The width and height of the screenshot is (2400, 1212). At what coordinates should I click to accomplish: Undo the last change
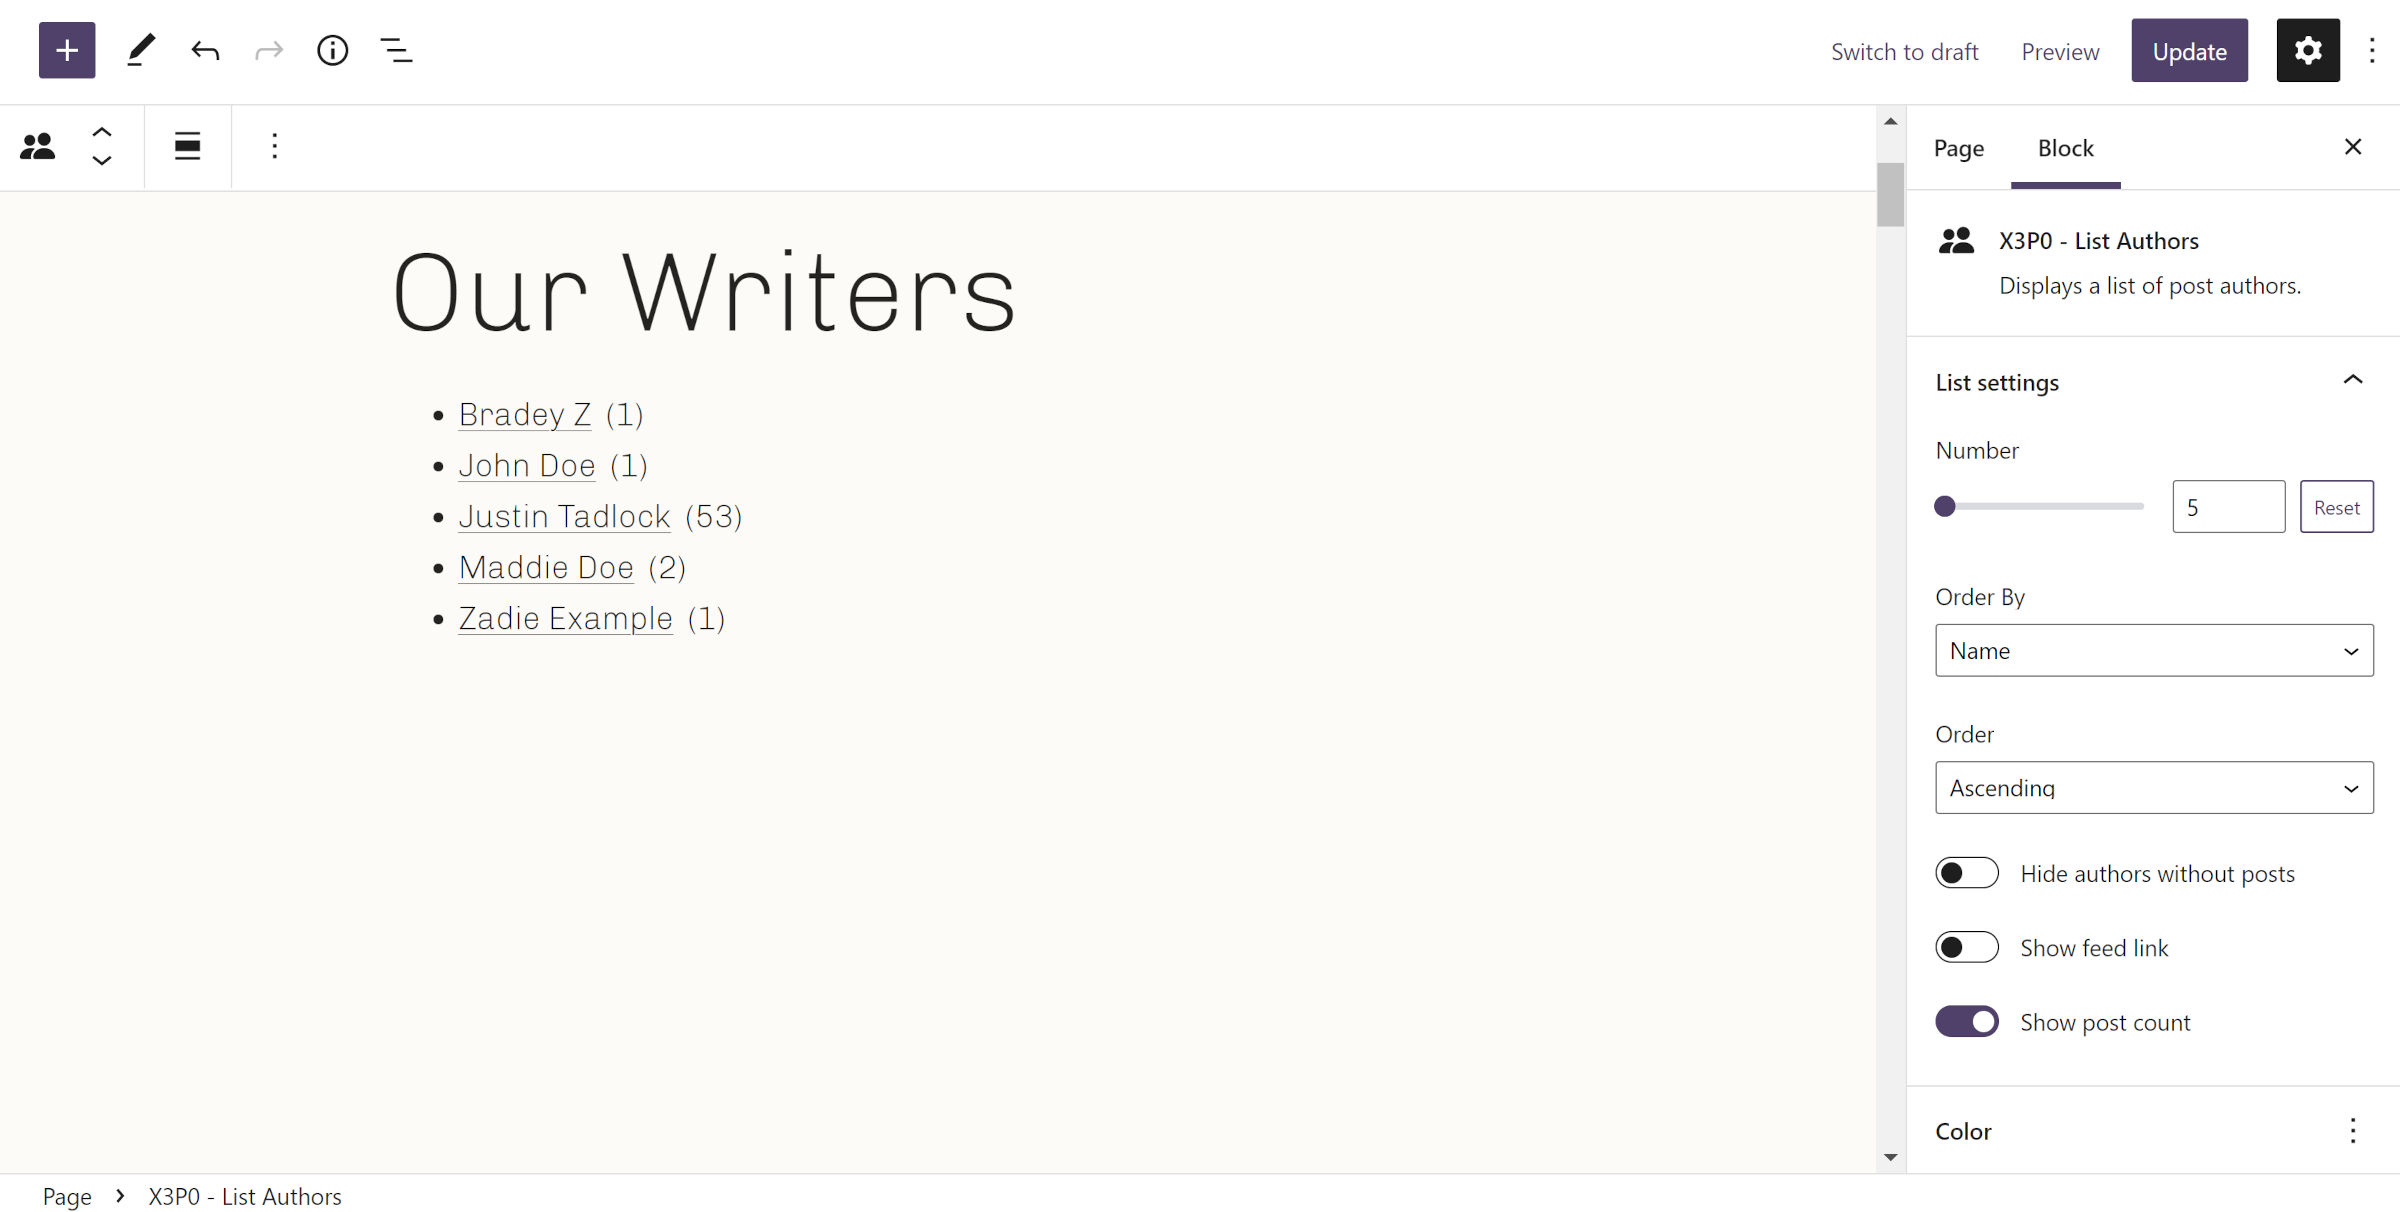(204, 50)
